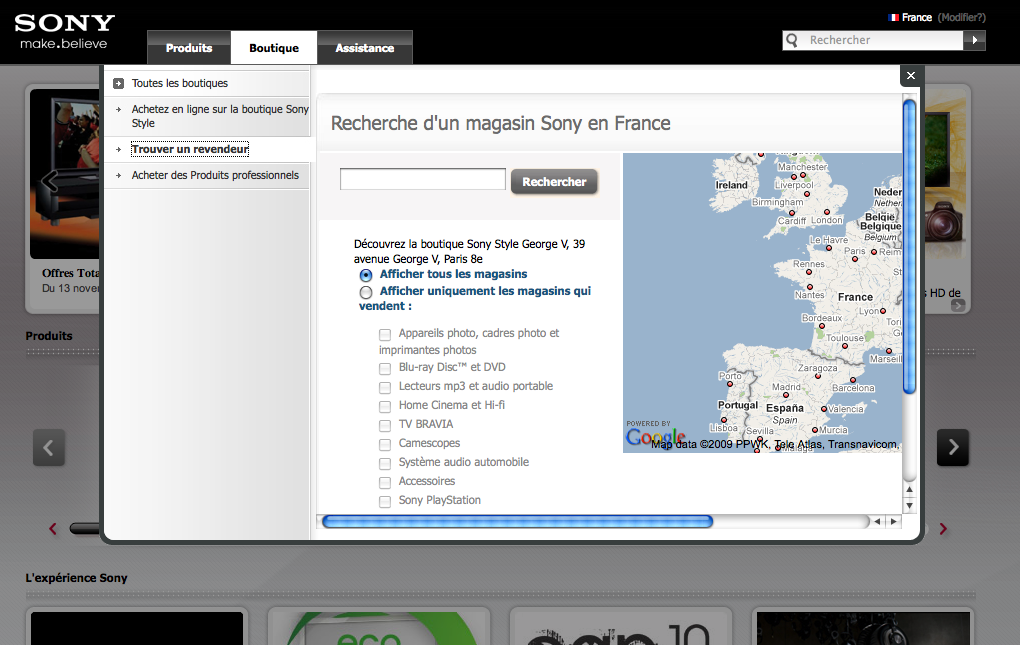Show previous products with the grey left arrow
Viewport: 1020px width, 645px height.
[x=49, y=447]
